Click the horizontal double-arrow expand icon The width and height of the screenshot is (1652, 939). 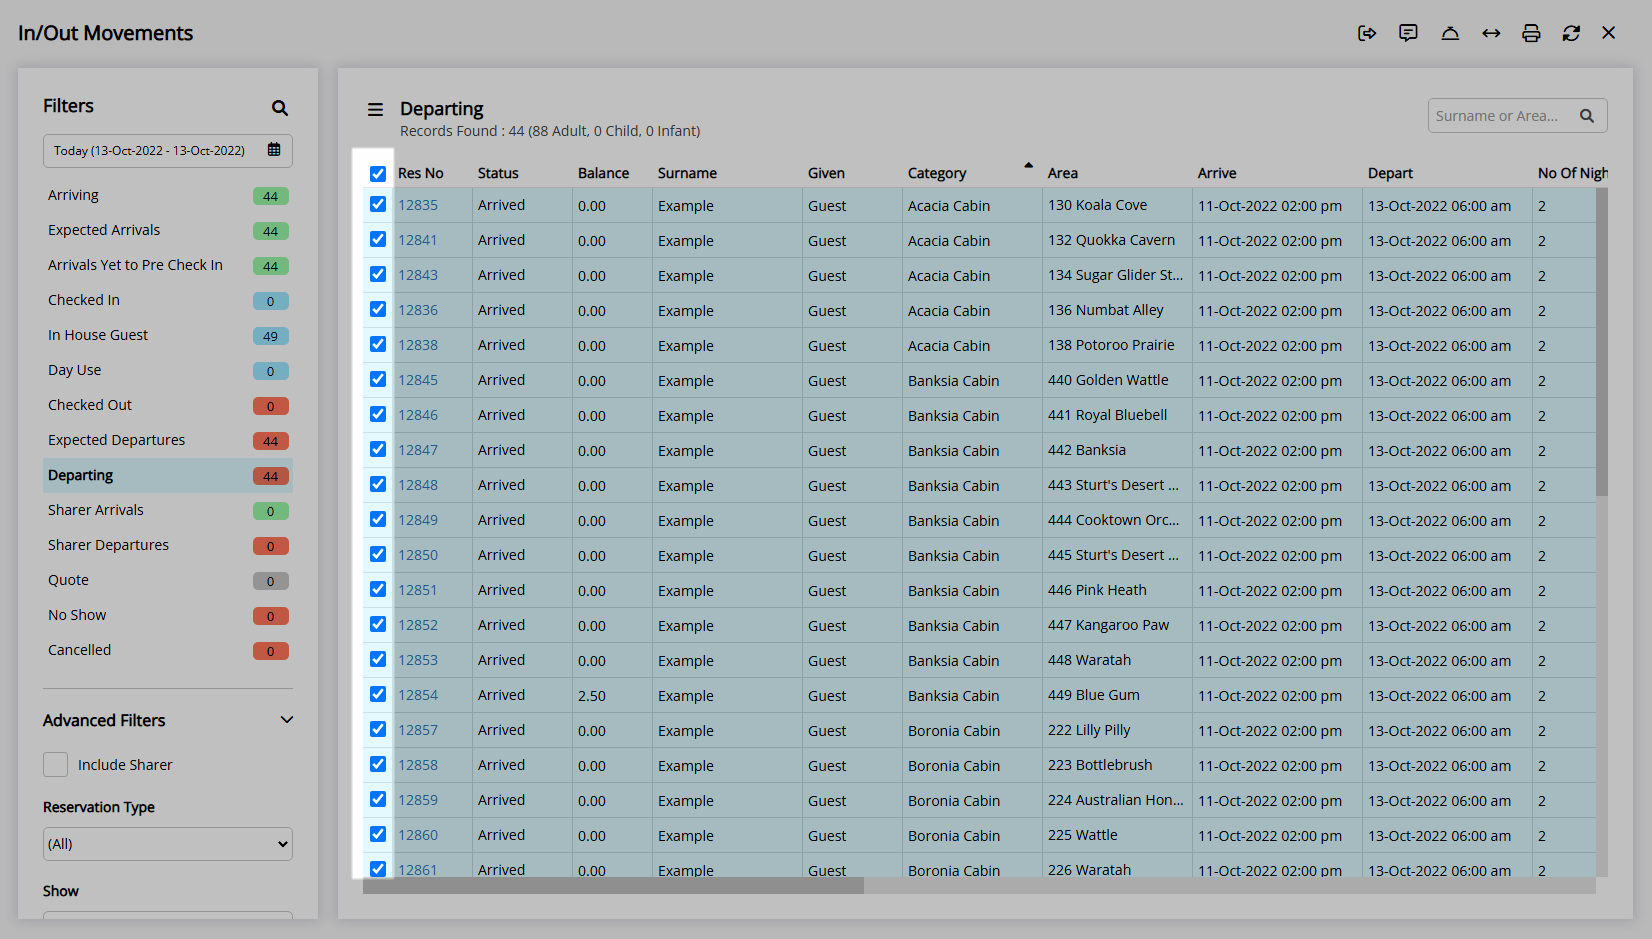(1491, 33)
